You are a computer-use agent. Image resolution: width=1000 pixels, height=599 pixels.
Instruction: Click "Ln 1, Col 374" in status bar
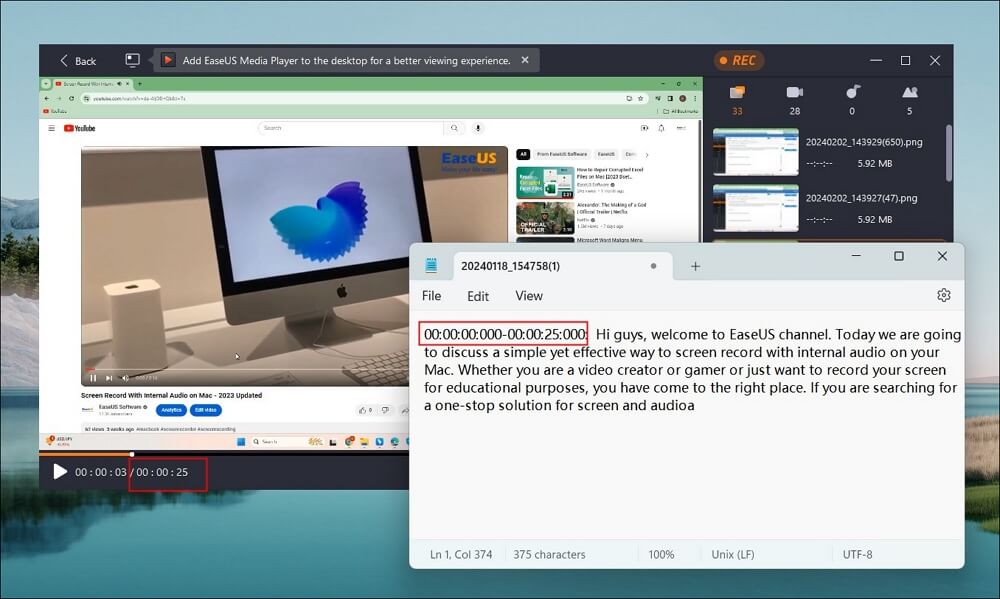(x=461, y=555)
